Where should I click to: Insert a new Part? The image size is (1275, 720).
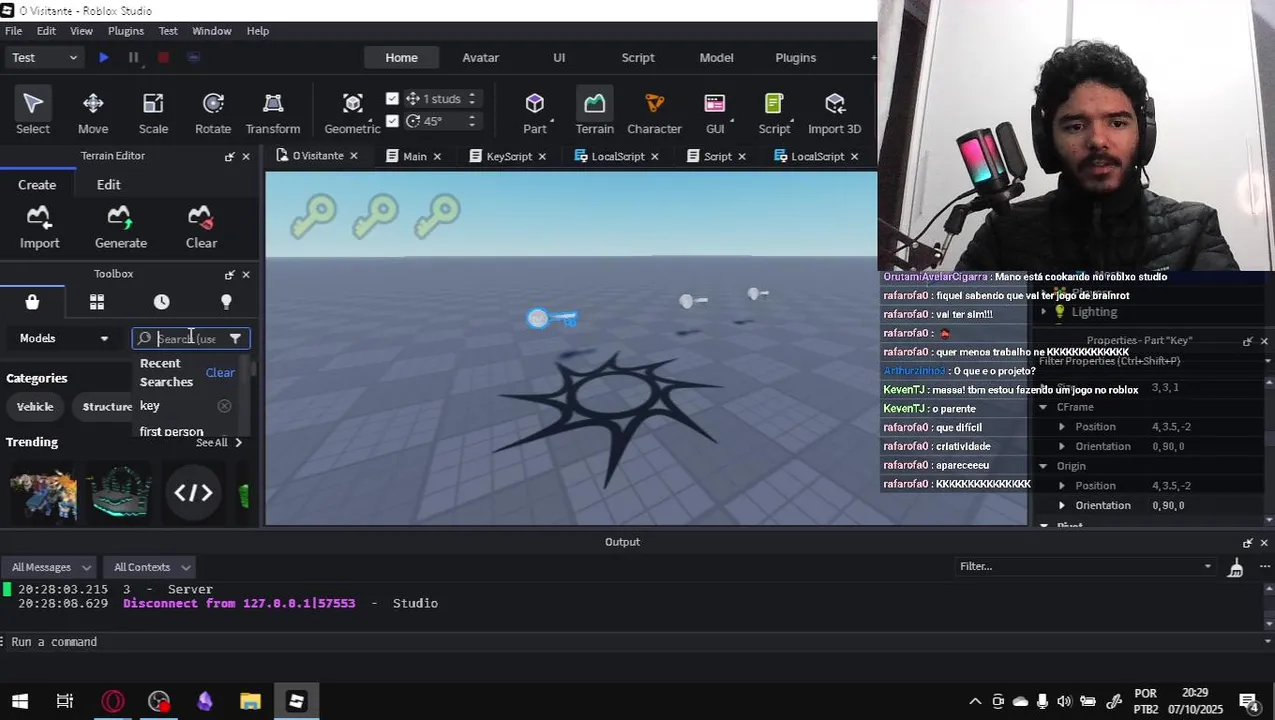click(x=535, y=112)
